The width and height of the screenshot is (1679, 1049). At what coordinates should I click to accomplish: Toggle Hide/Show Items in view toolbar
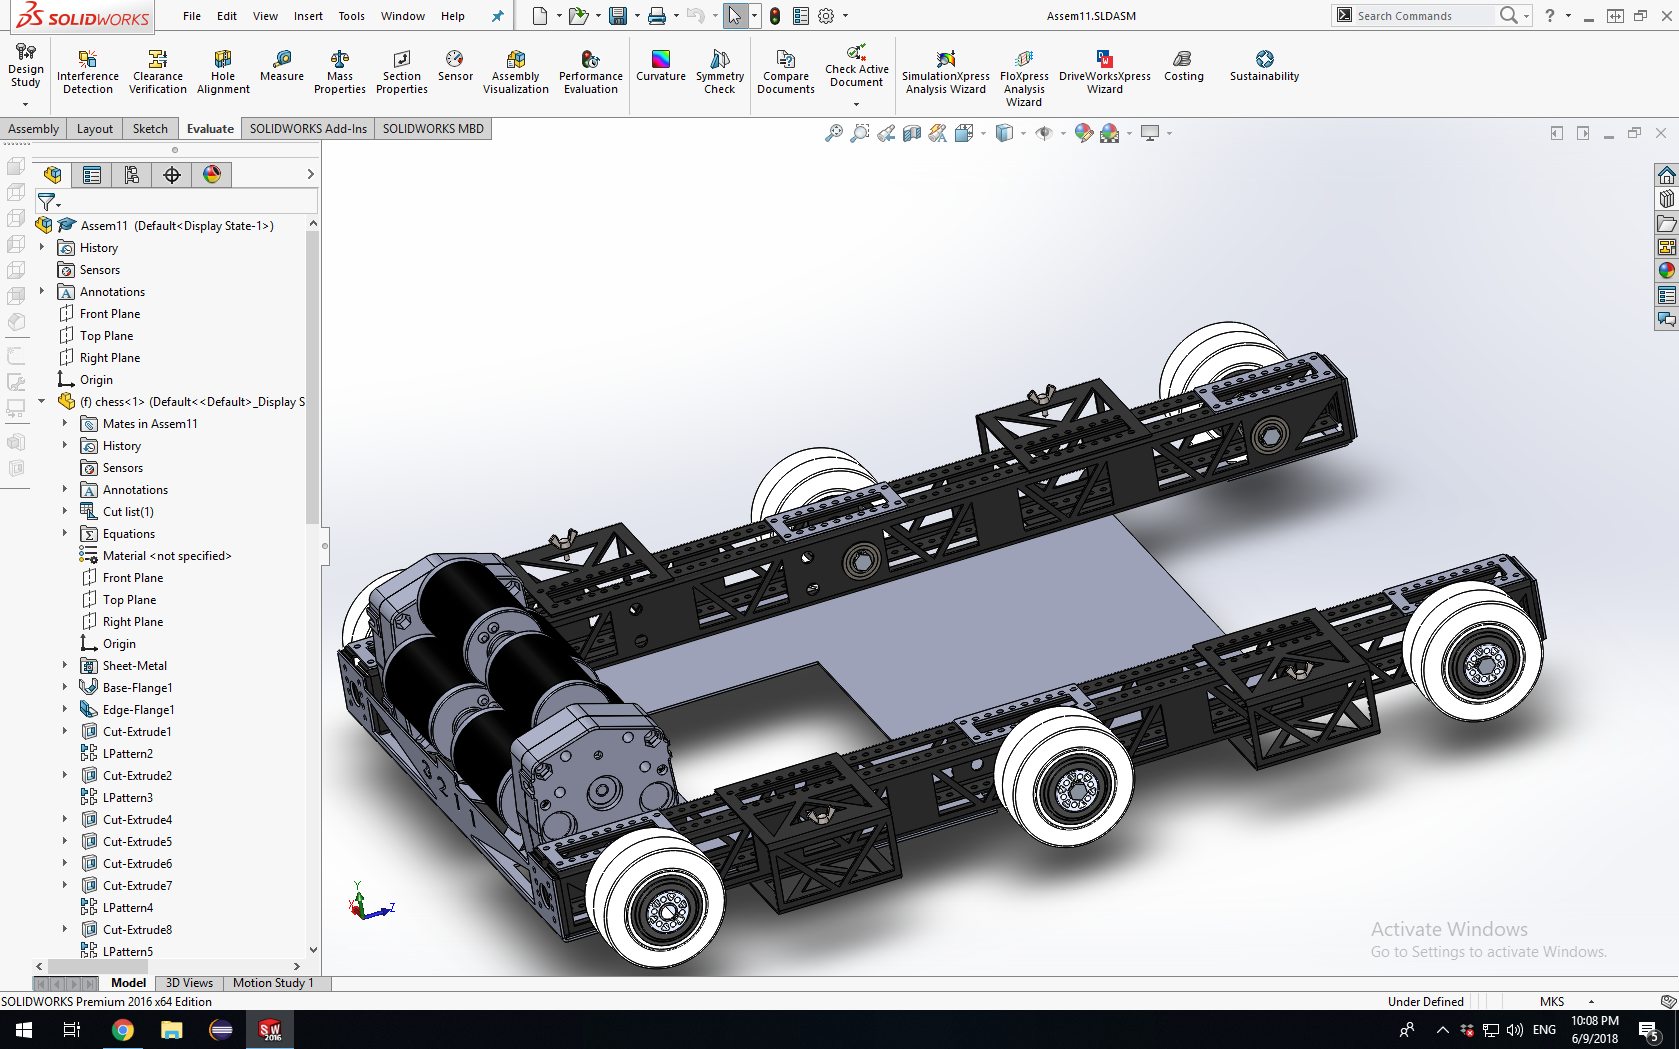coord(1044,133)
